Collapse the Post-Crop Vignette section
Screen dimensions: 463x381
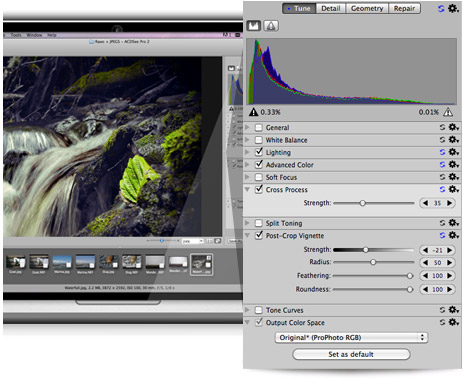click(247, 235)
